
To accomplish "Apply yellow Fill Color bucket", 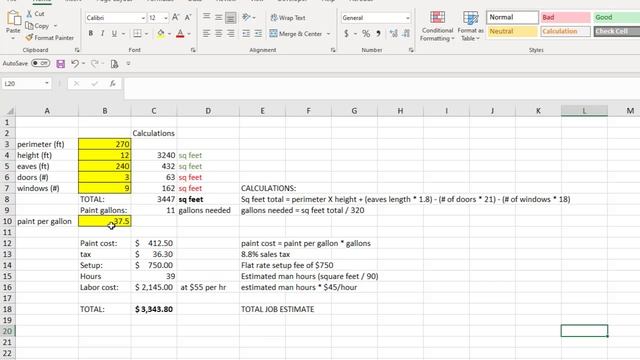I will pyautogui.click(x=161, y=33).
